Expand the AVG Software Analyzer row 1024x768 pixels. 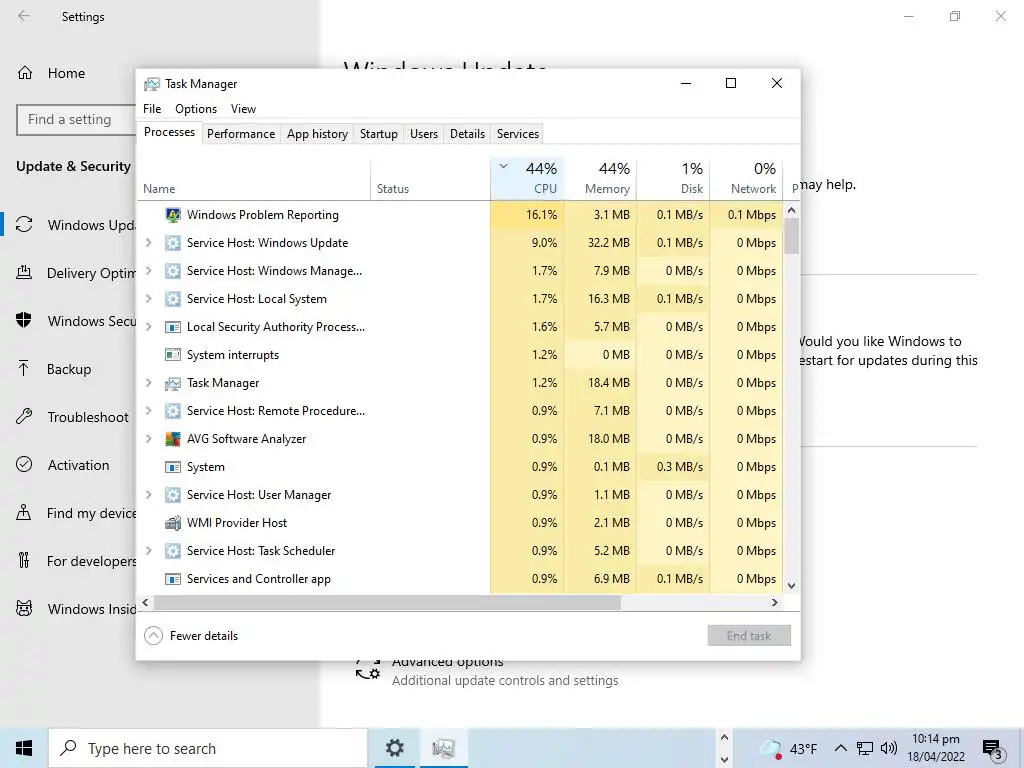click(x=149, y=439)
